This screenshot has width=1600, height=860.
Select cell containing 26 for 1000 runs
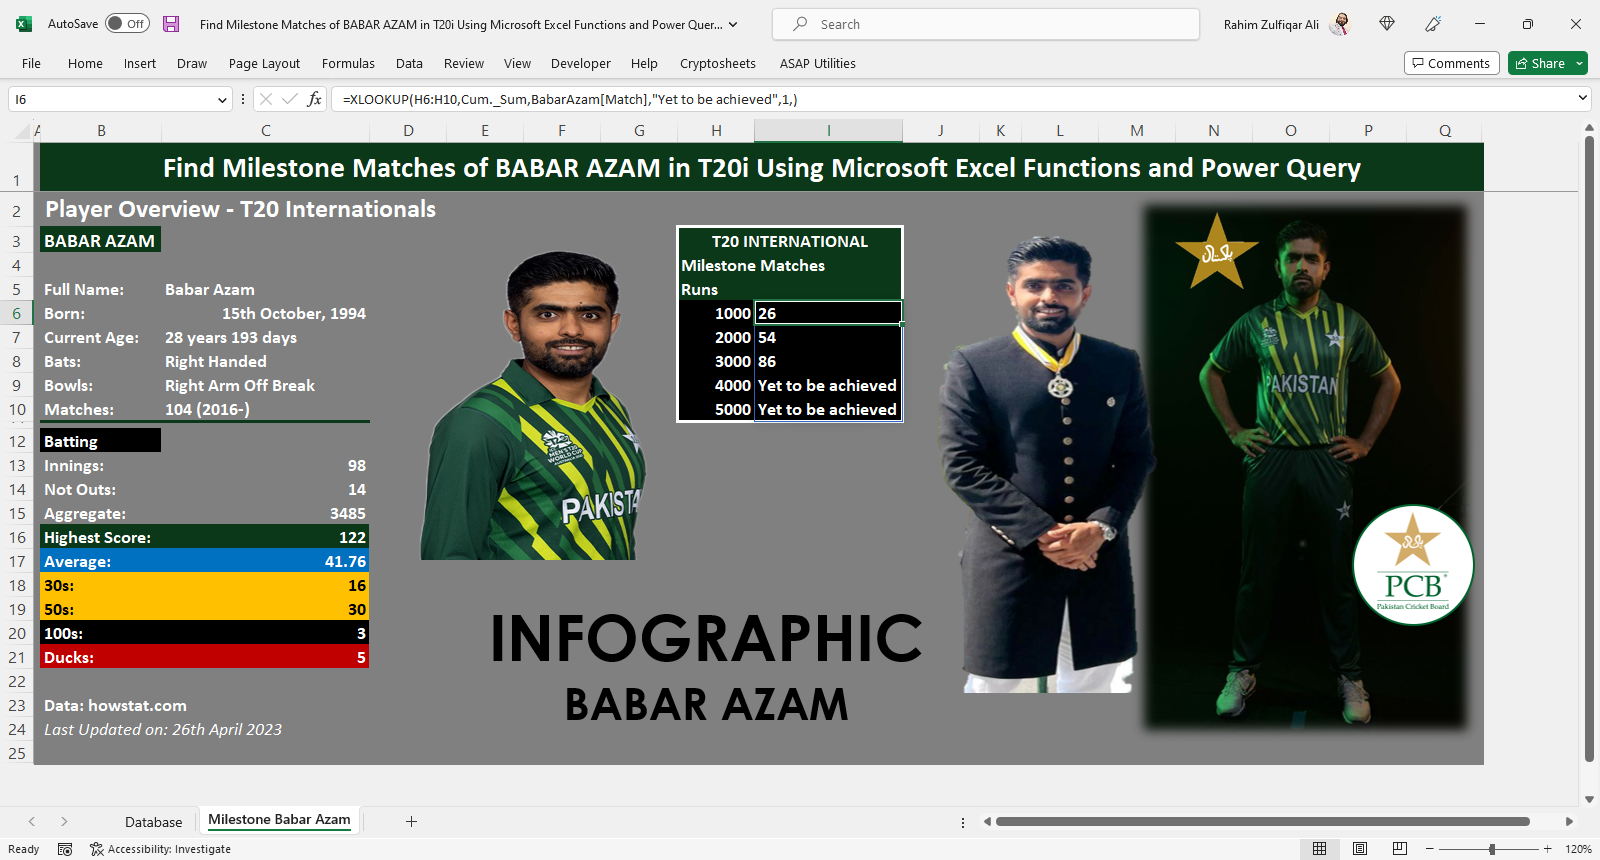828,313
